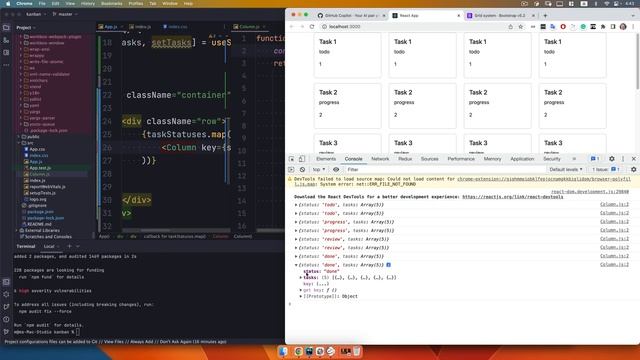Share the page from the address bar
Image resolution: width=640 pixels, height=360 pixels.
511,27
